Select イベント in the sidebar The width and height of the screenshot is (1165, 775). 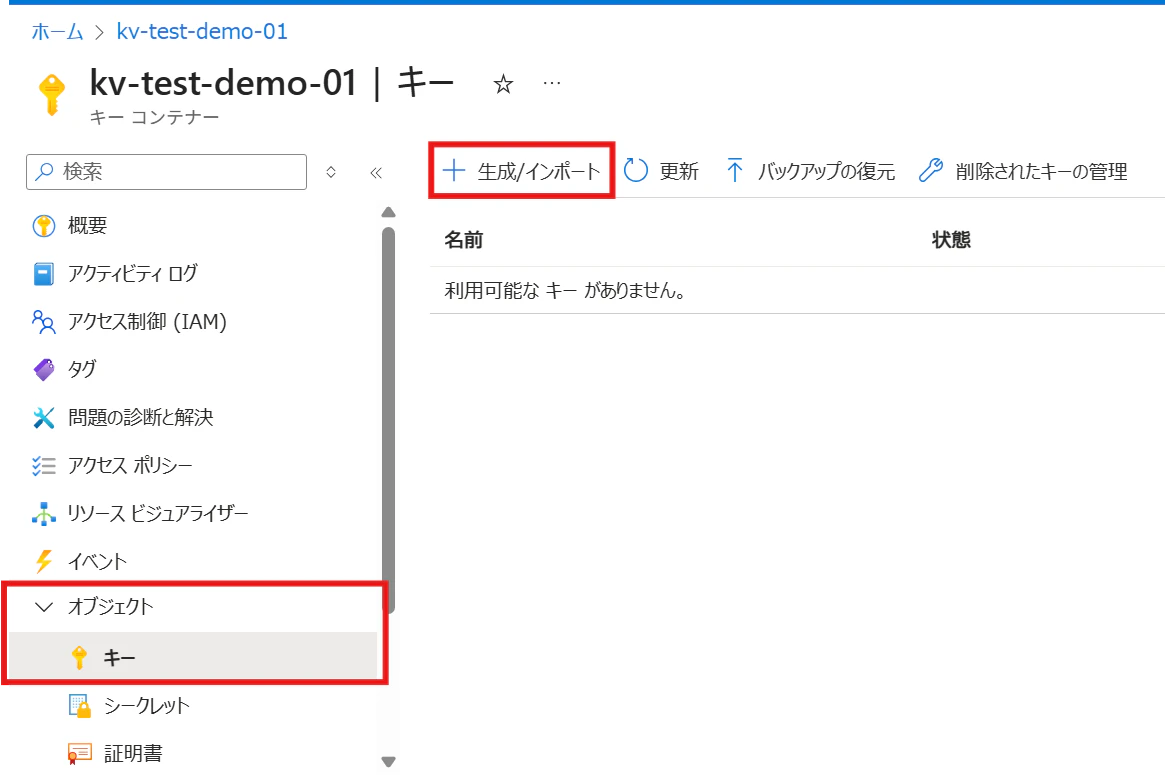(x=97, y=561)
